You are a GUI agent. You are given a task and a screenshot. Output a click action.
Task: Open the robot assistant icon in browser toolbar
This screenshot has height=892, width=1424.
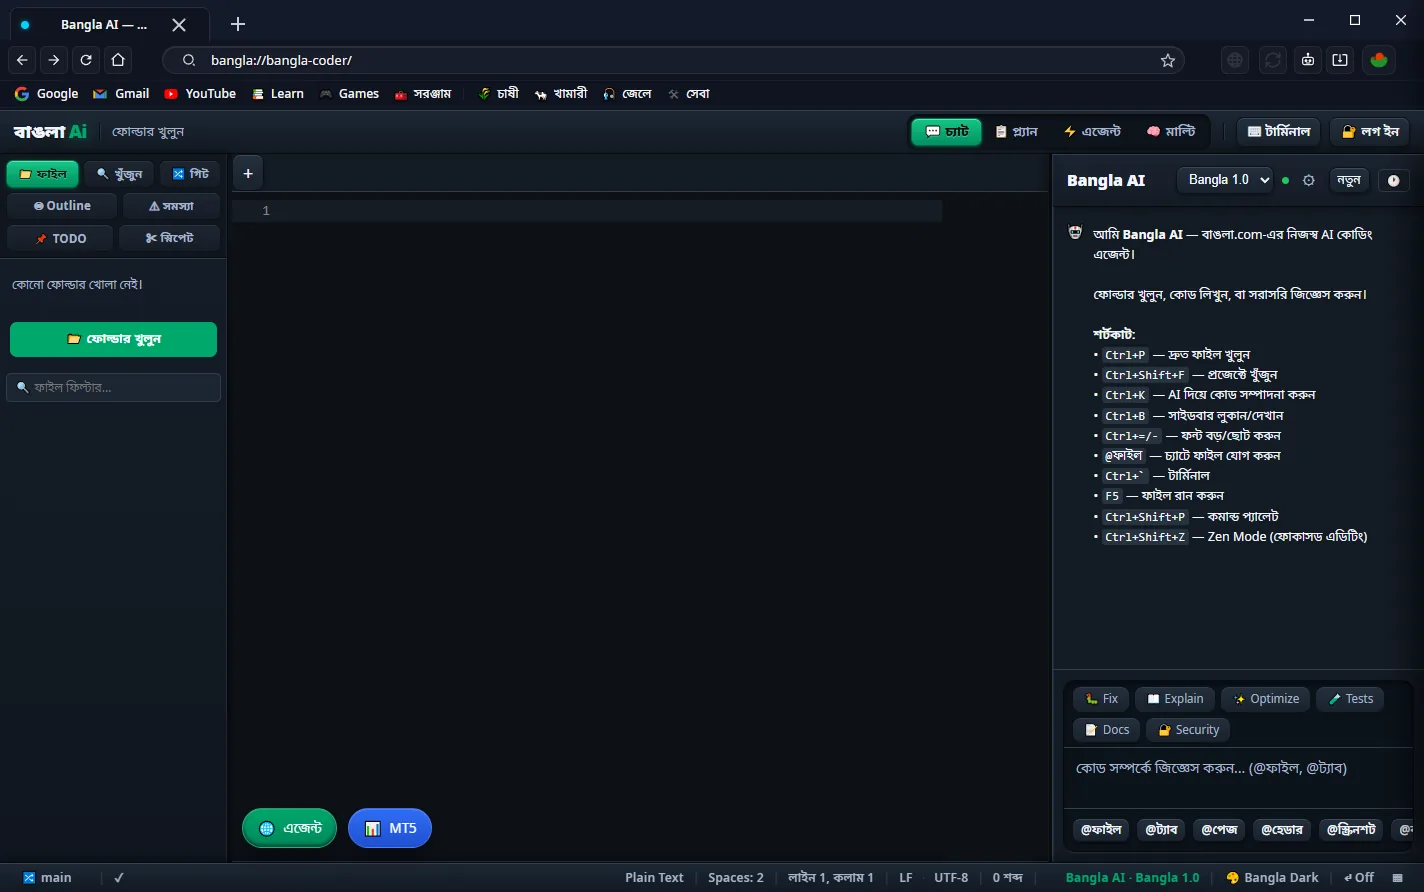[1307, 60]
